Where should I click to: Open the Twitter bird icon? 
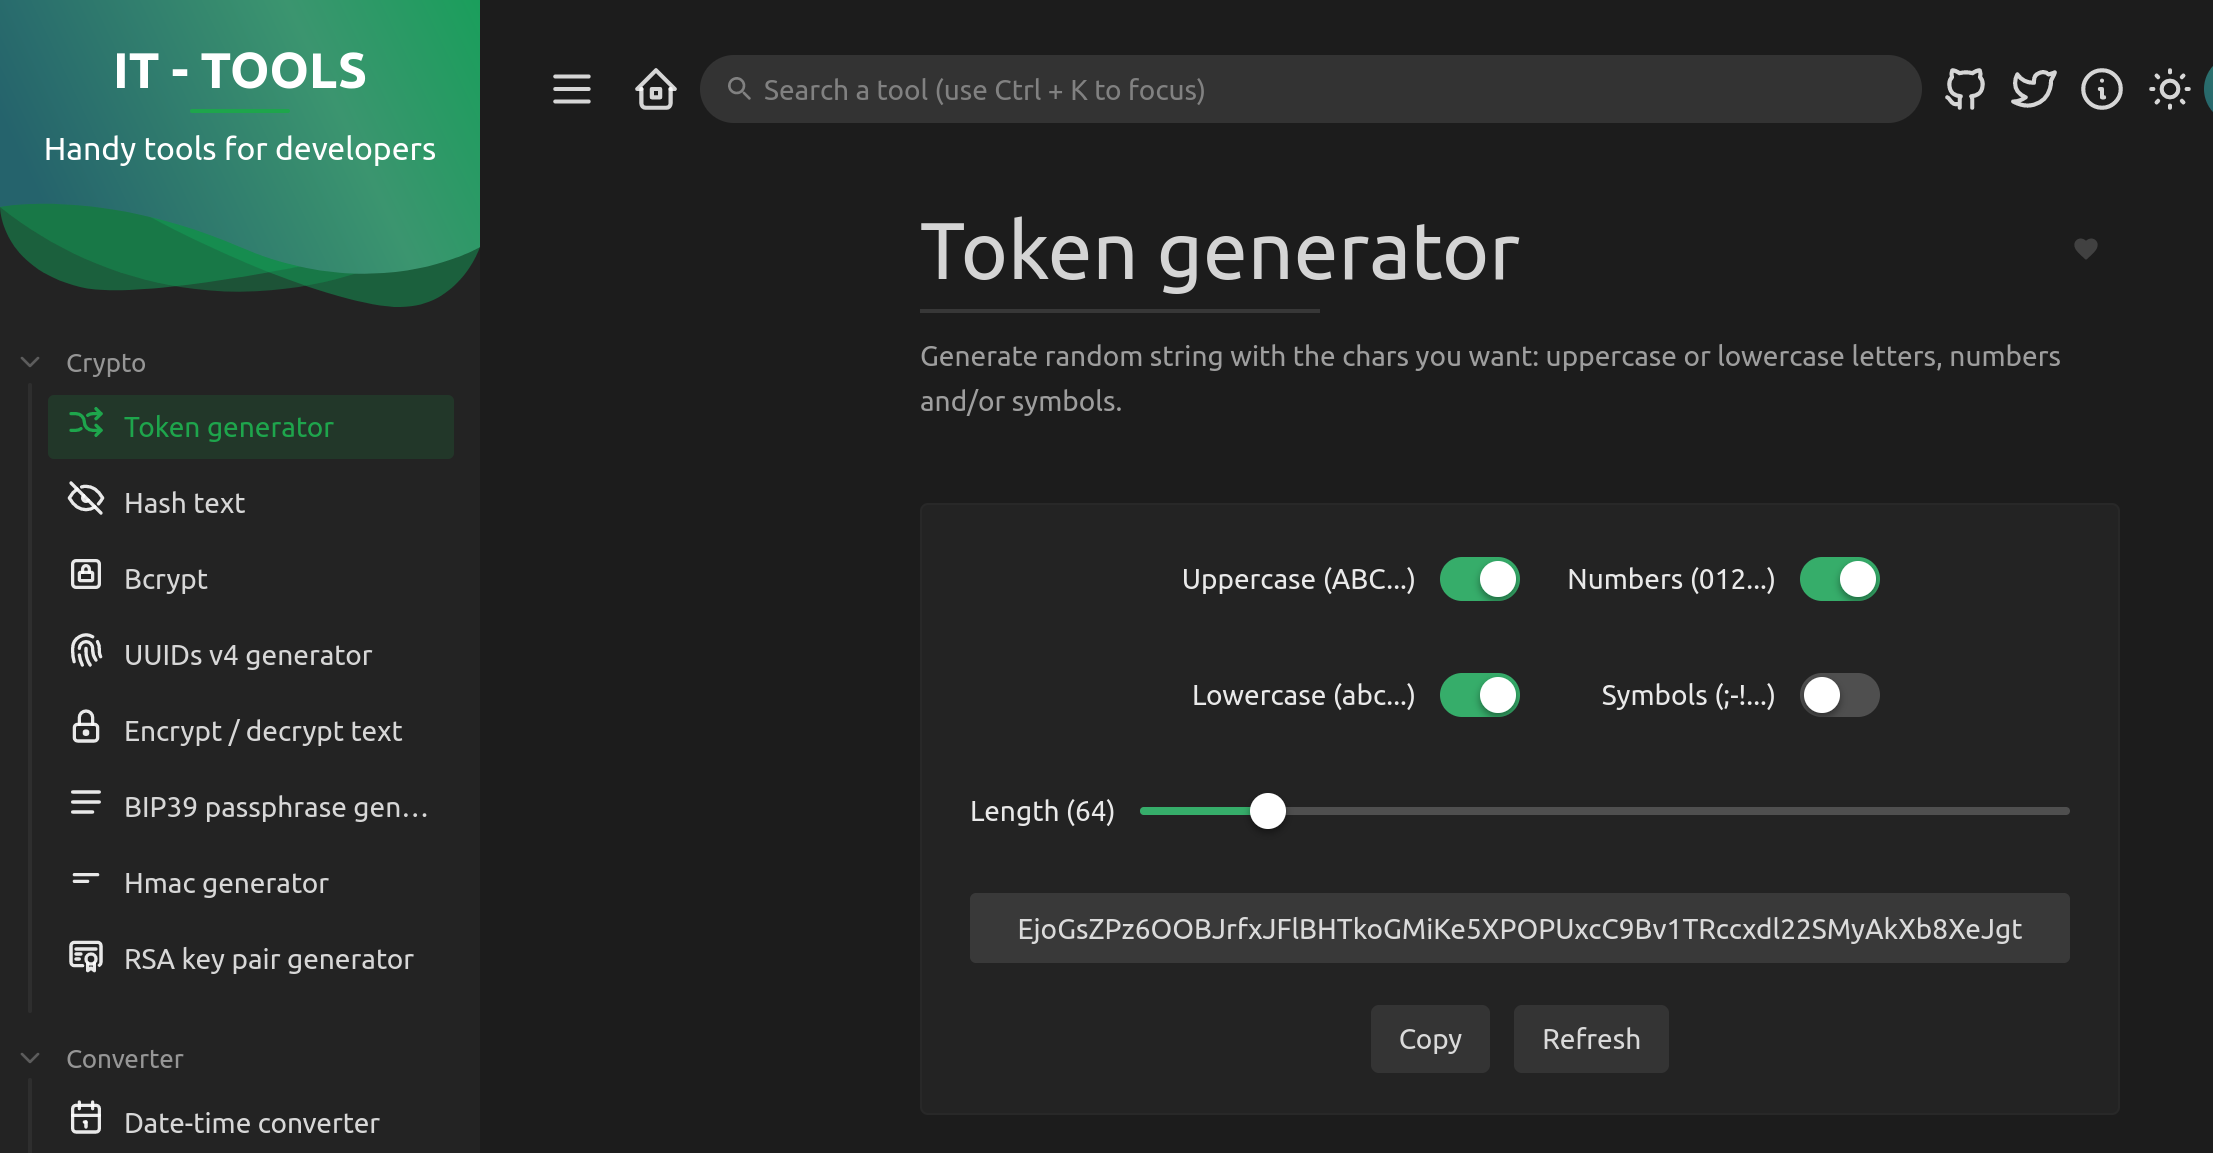point(2033,89)
